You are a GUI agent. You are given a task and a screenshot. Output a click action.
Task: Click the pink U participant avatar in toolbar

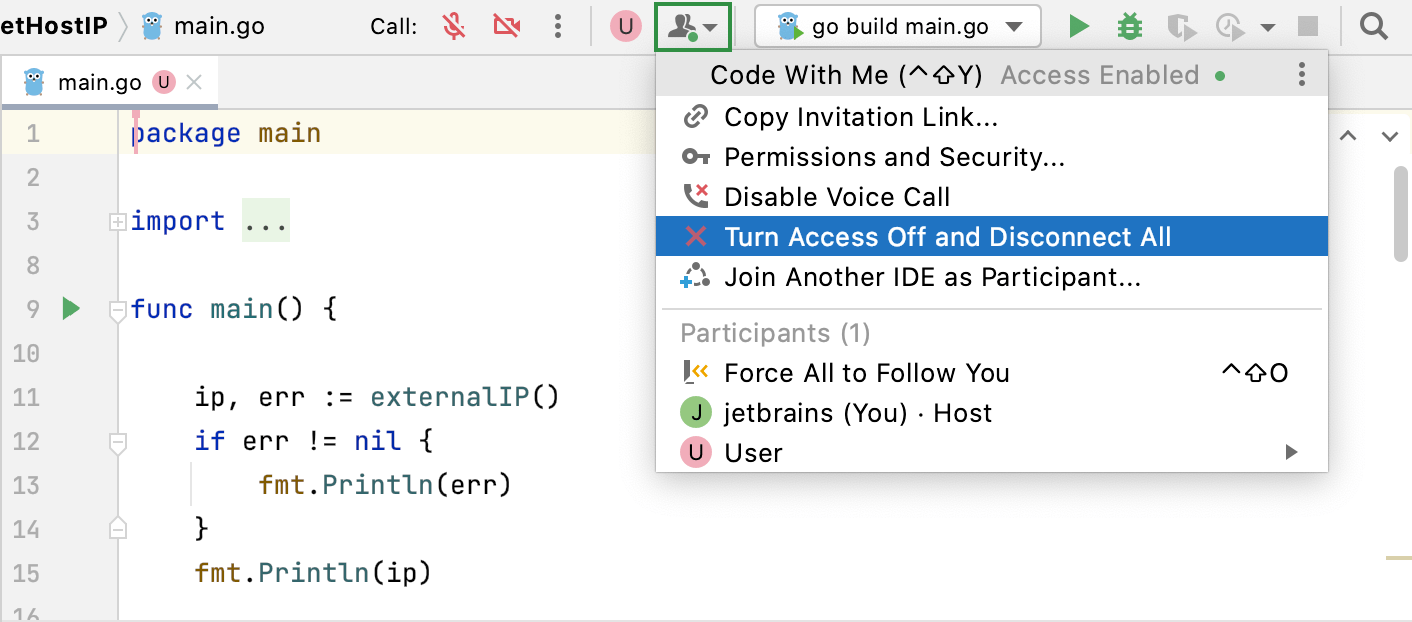coord(626,27)
